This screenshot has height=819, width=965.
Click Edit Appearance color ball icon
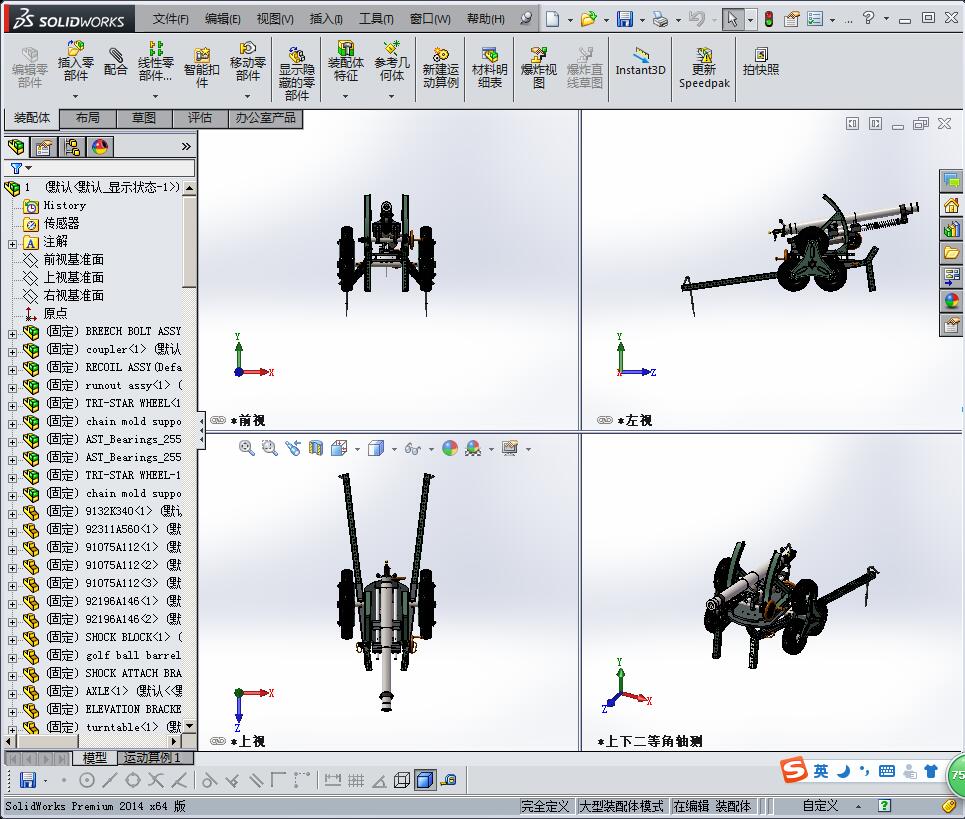click(450, 448)
